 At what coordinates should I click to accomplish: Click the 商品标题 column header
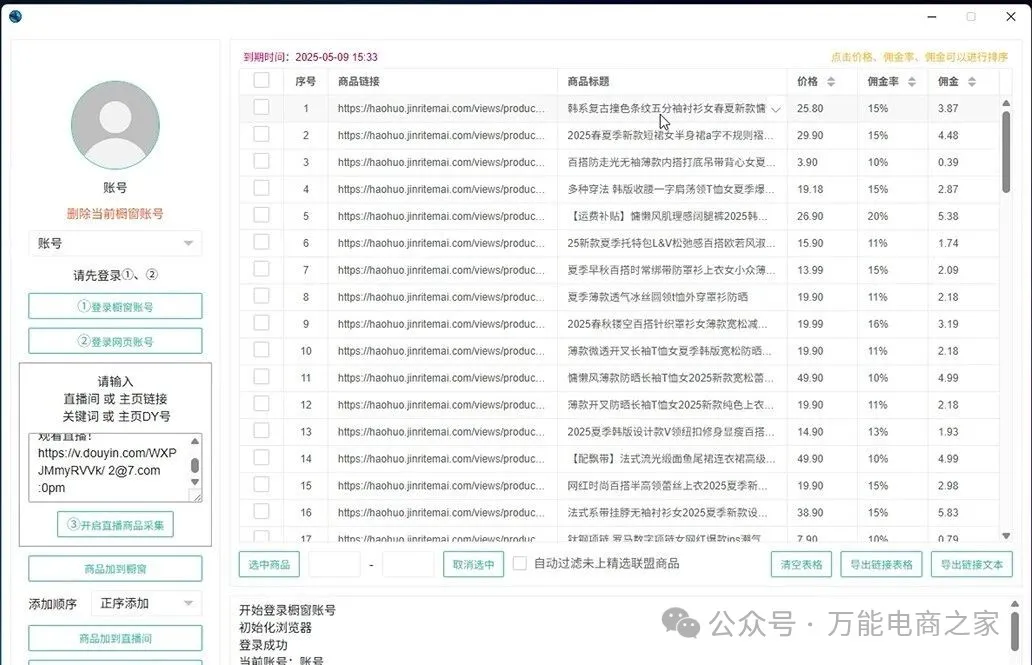588,82
